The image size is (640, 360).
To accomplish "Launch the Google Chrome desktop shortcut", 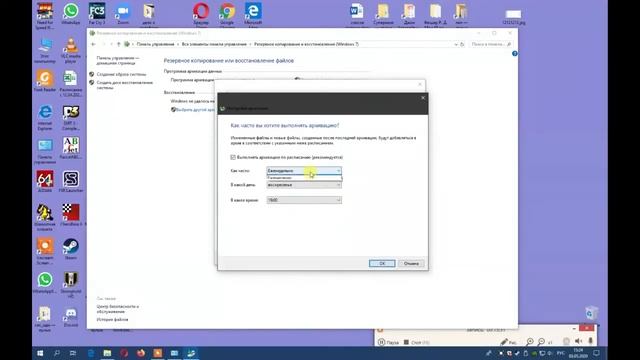I will click(x=227, y=13).
